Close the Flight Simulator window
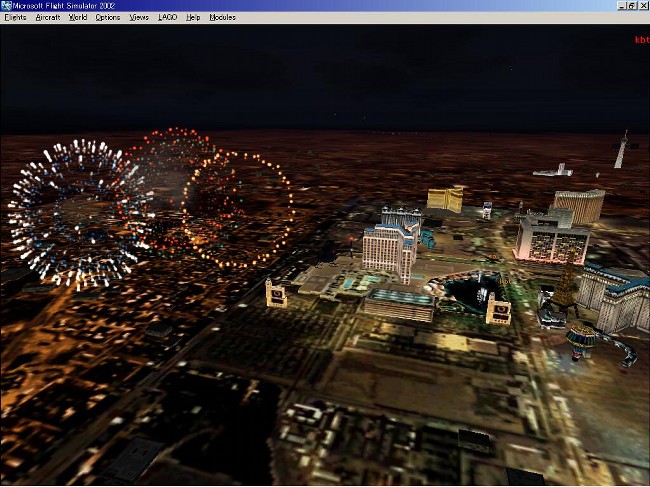 (643, 5)
